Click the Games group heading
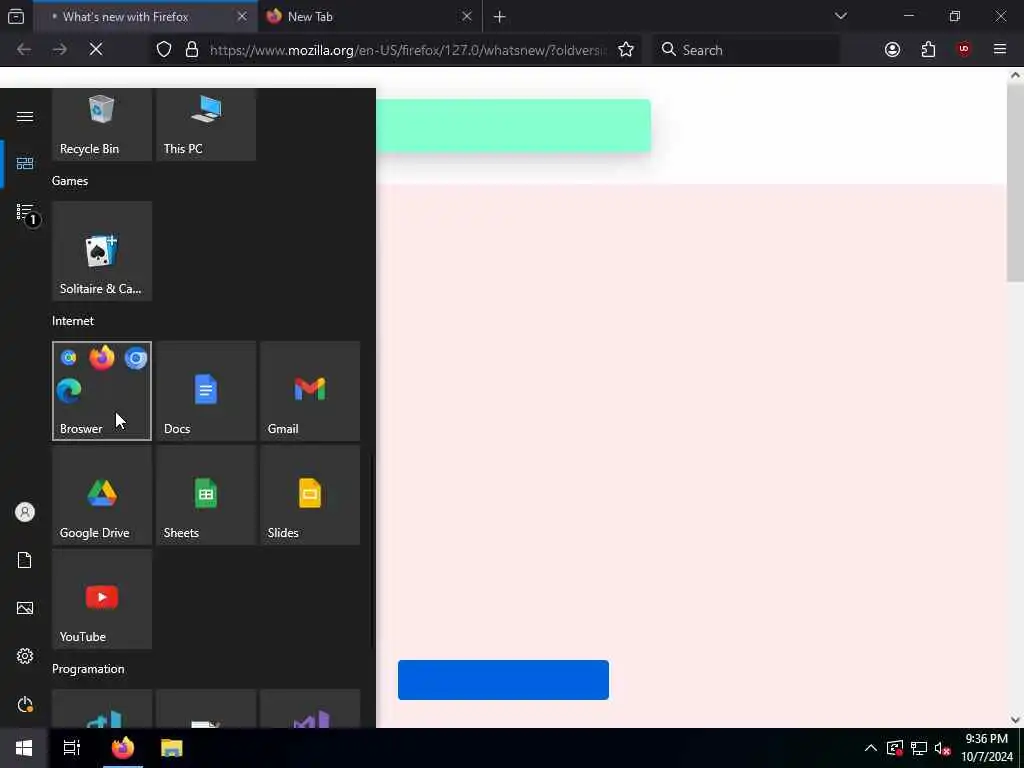 click(70, 181)
